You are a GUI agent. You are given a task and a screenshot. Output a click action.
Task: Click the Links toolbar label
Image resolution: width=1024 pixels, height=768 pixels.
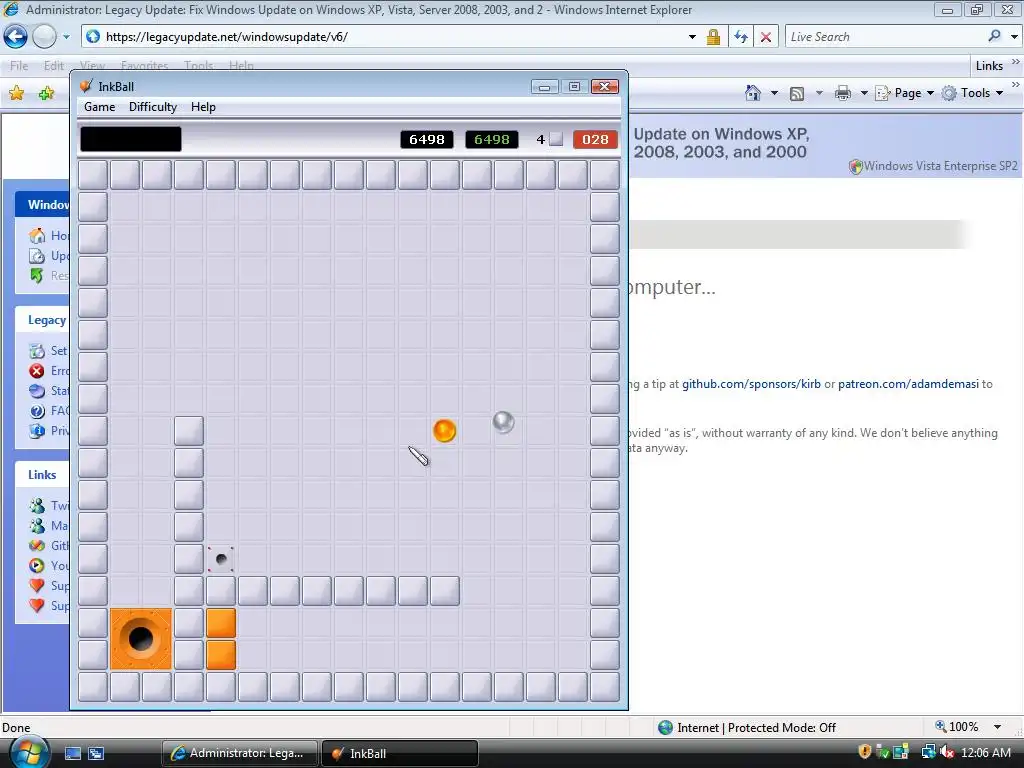coord(989,66)
